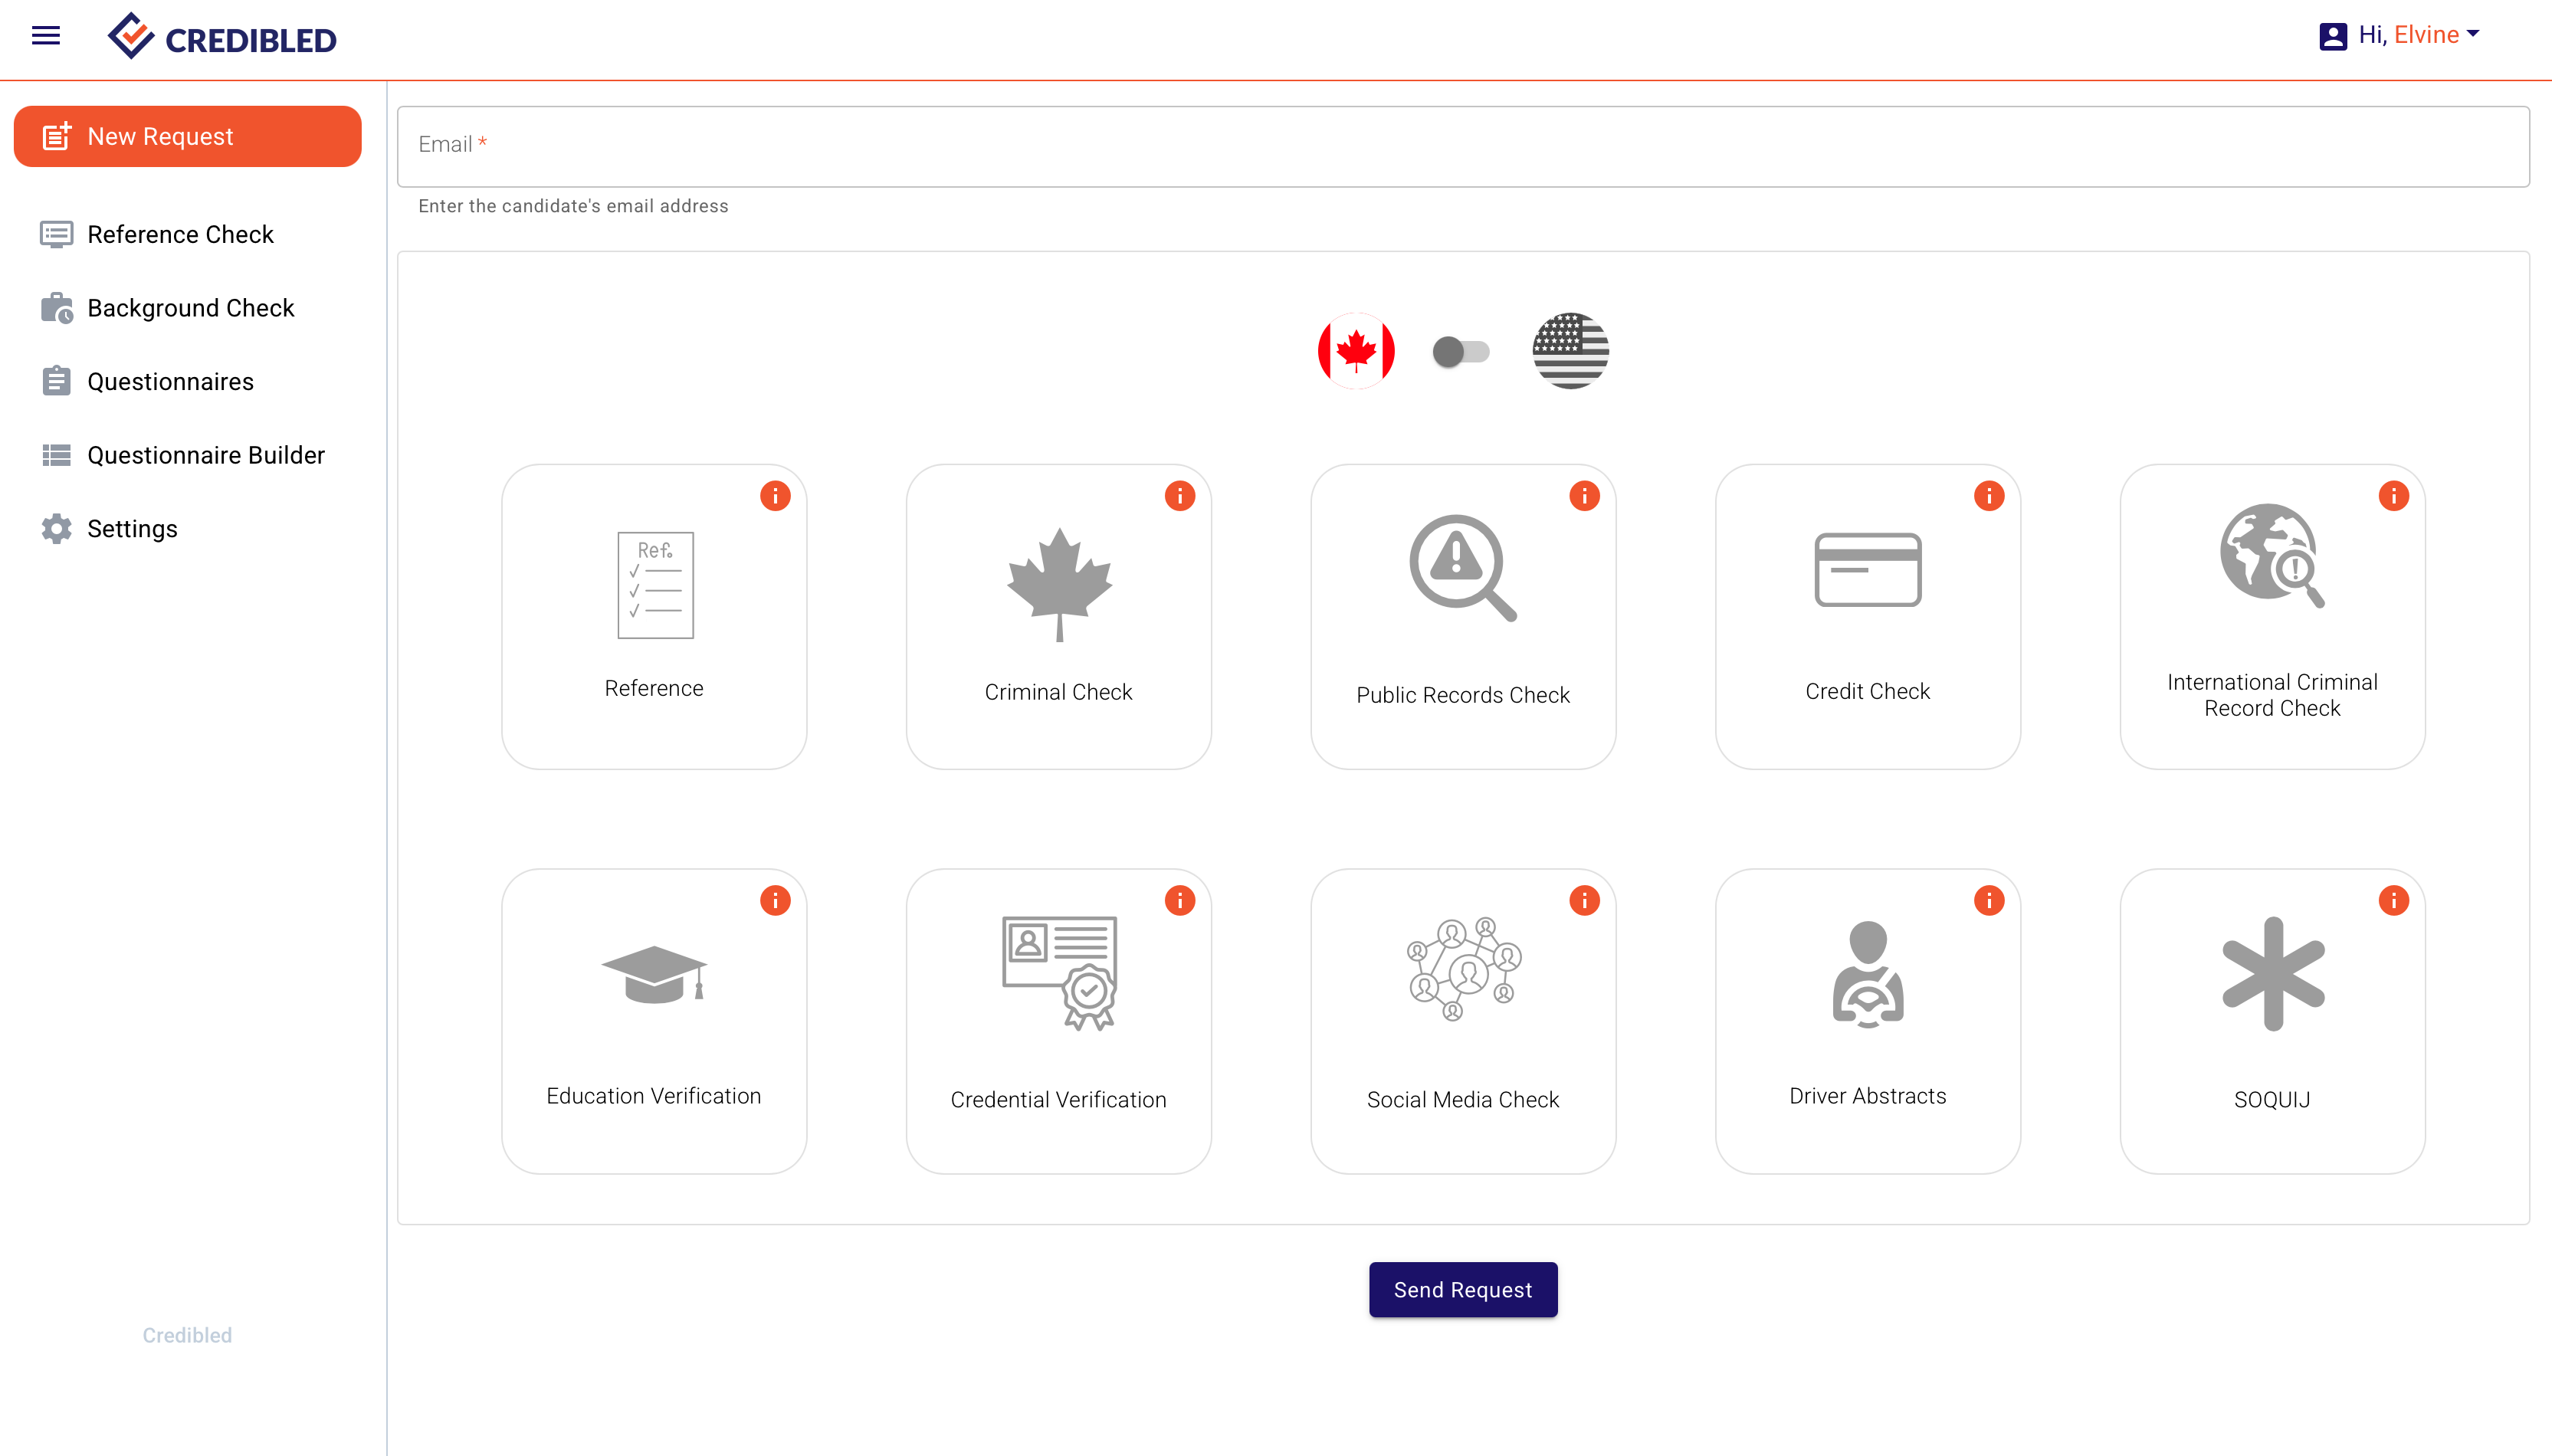2552x1456 pixels.
Task: Click info icon on Criminal Check card
Action: 1180,496
